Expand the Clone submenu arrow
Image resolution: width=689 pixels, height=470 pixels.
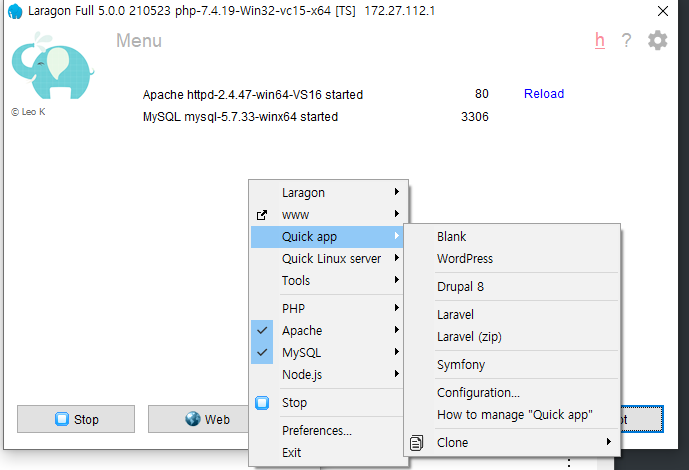click(609, 441)
